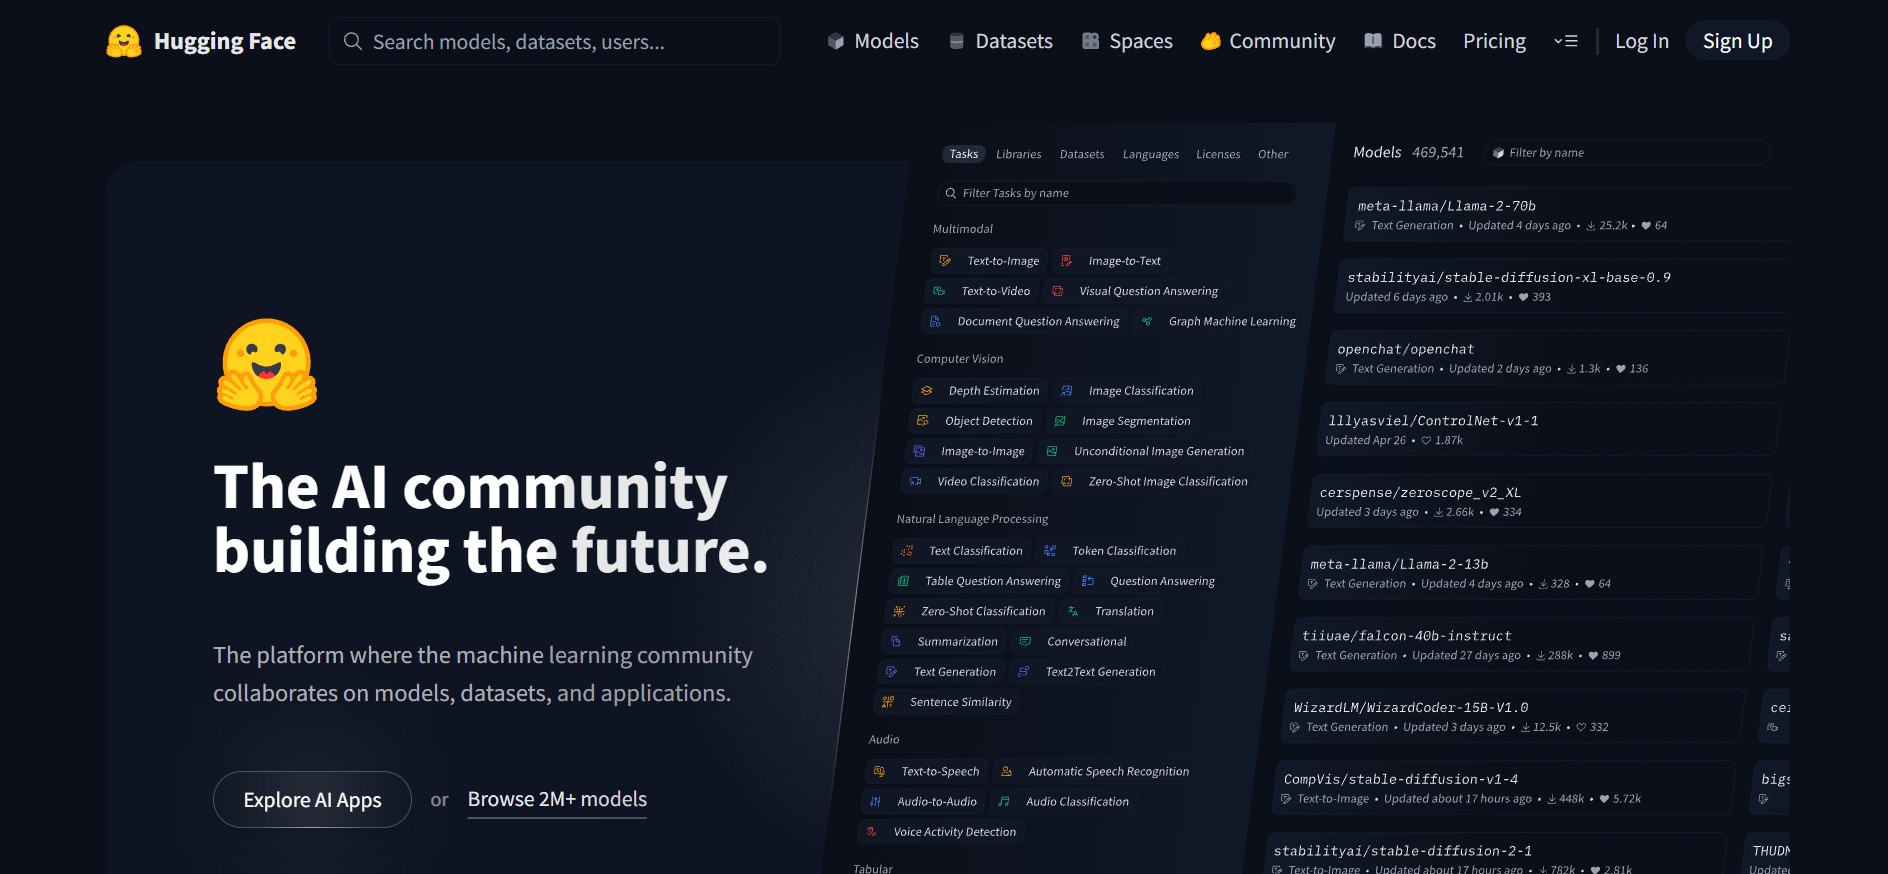Open the stabilityai/stable-diffusion-xl-base-0.9 model card
The width and height of the screenshot is (1888, 874).
(x=1563, y=286)
